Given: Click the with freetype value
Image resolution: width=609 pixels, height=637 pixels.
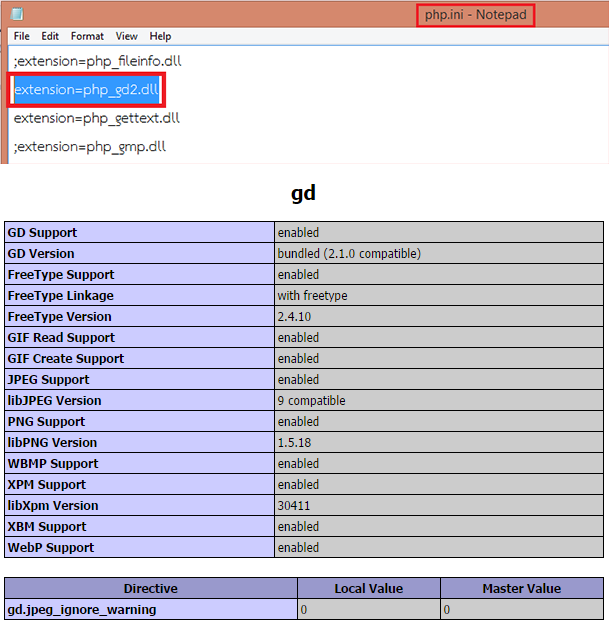Looking at the screenshot, I should (x=312, y=296).
